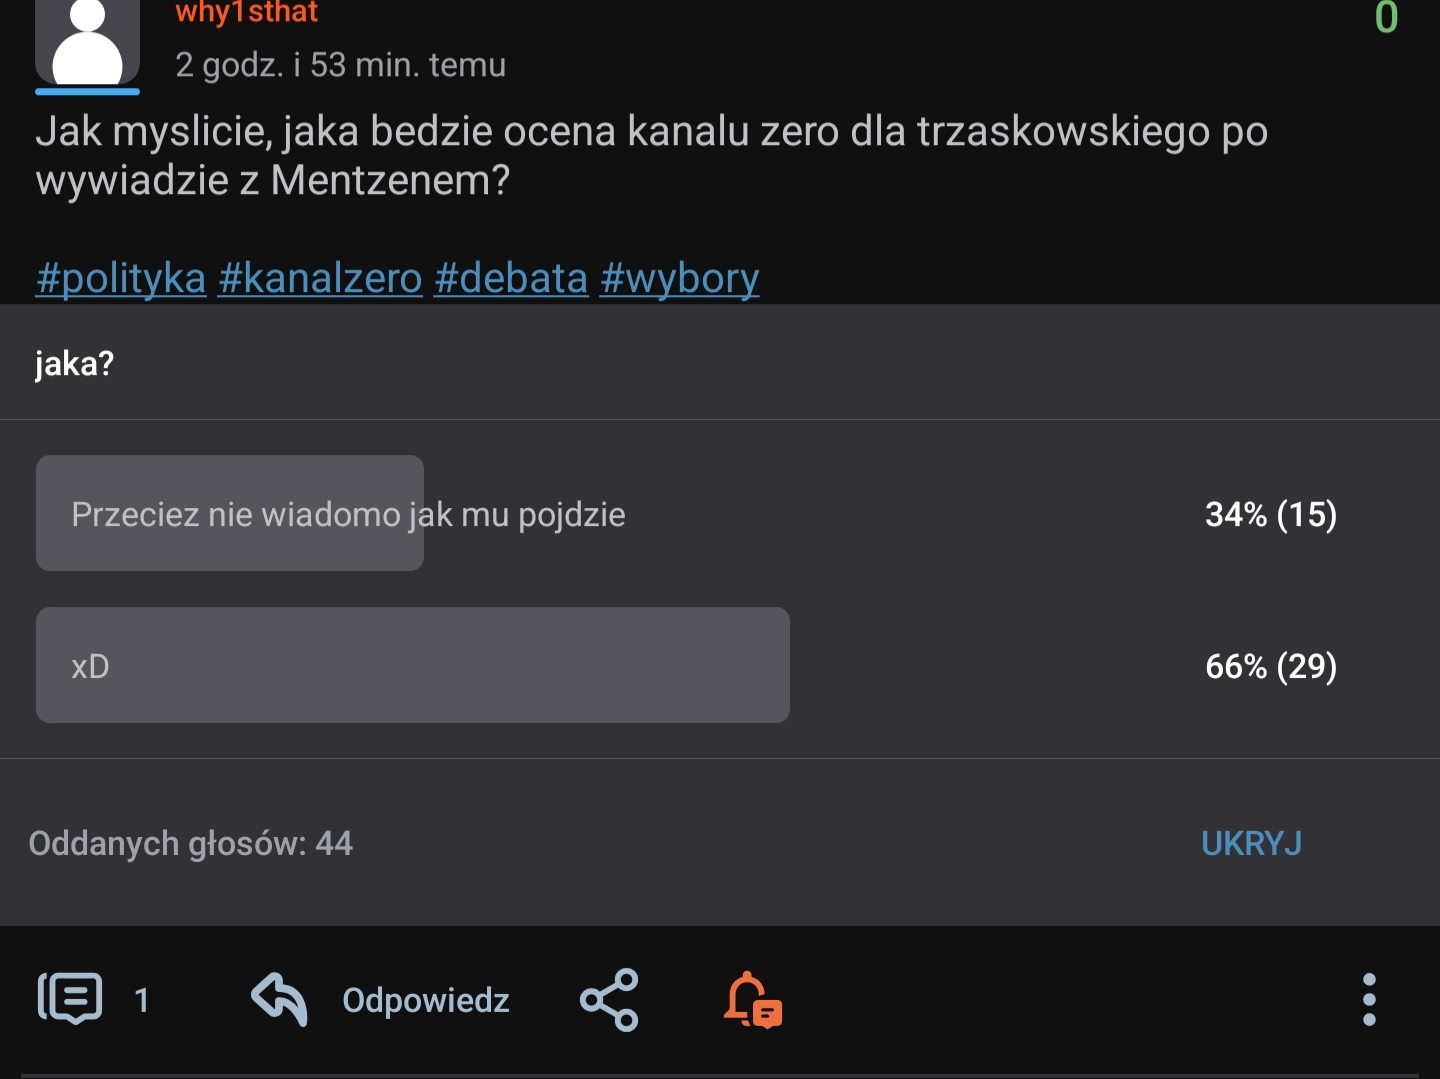Hide poll results with UKRYJ
This screenshot has height=1079, width=1440.
click(x=1251, y=844)
